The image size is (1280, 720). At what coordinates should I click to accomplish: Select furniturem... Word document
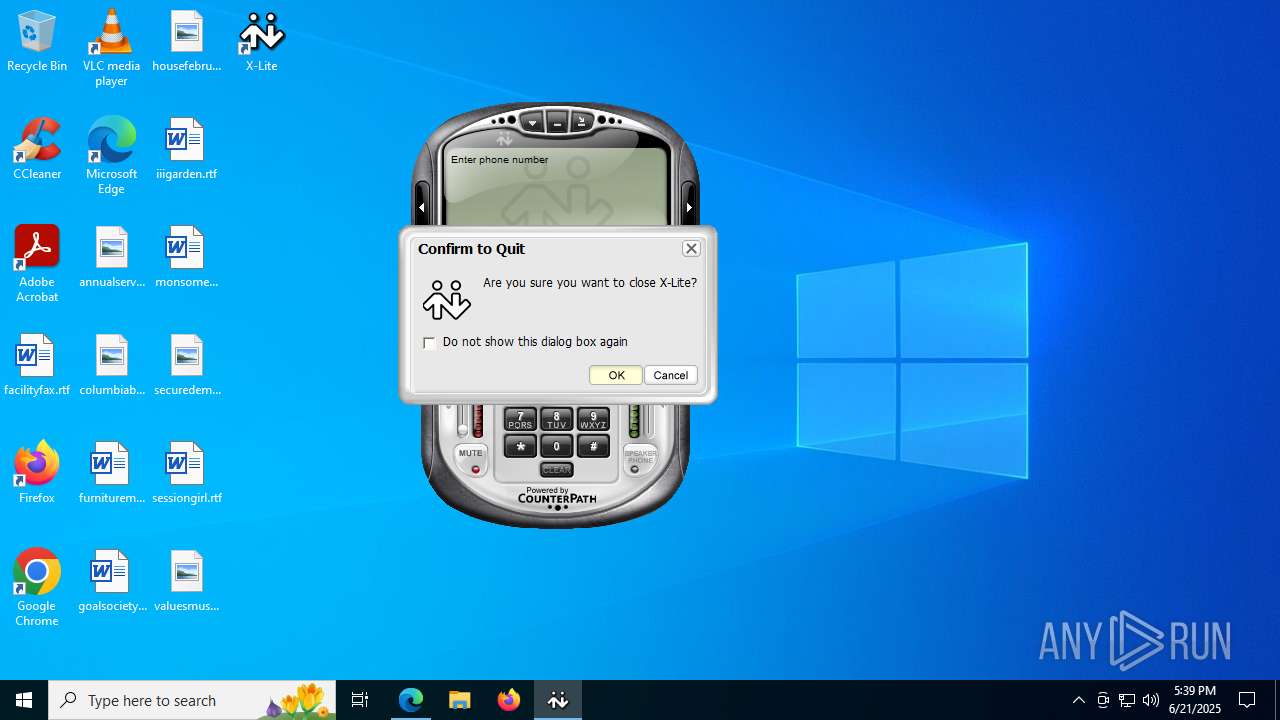(x=112, y=473)
